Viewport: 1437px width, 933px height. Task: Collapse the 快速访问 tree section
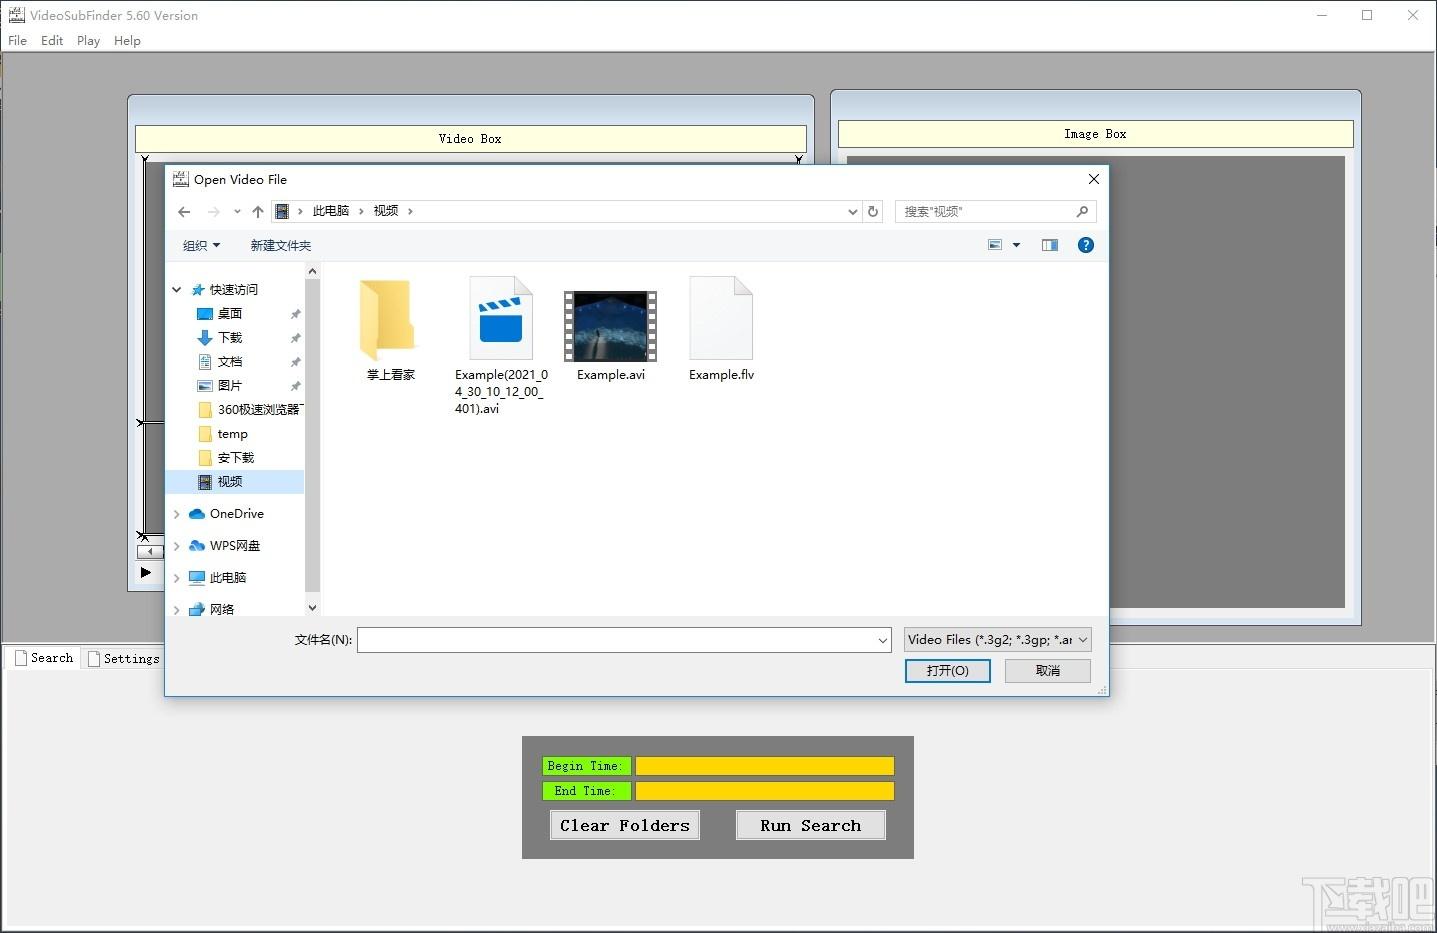click(x=177, y=290)
